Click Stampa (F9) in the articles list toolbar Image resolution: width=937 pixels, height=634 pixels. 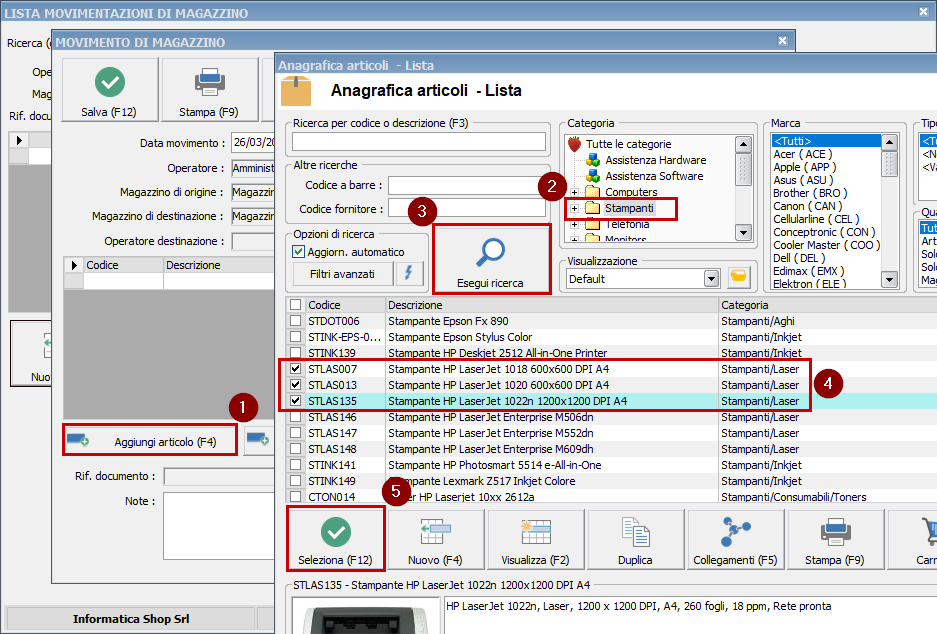[x=835, y=538]
